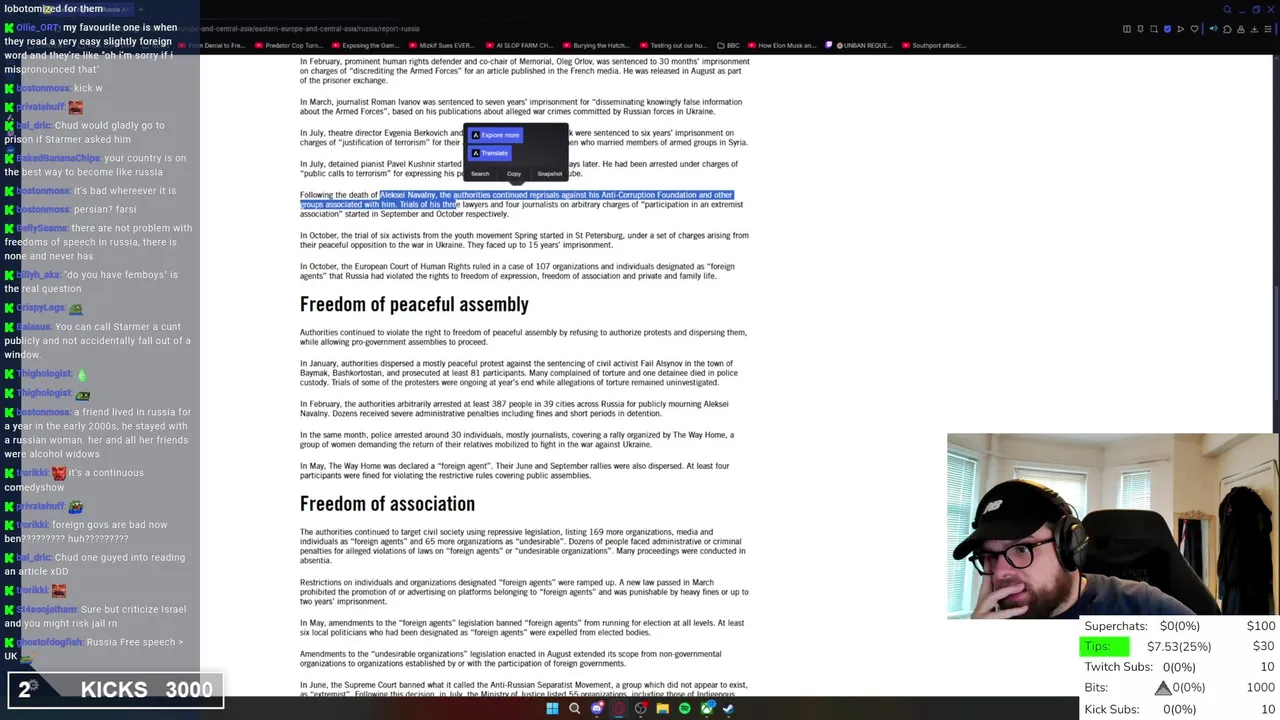Open the 'How Elon Musk an...' bookmark
Viewport: 1280px width, 720px height.
point(782,46)
